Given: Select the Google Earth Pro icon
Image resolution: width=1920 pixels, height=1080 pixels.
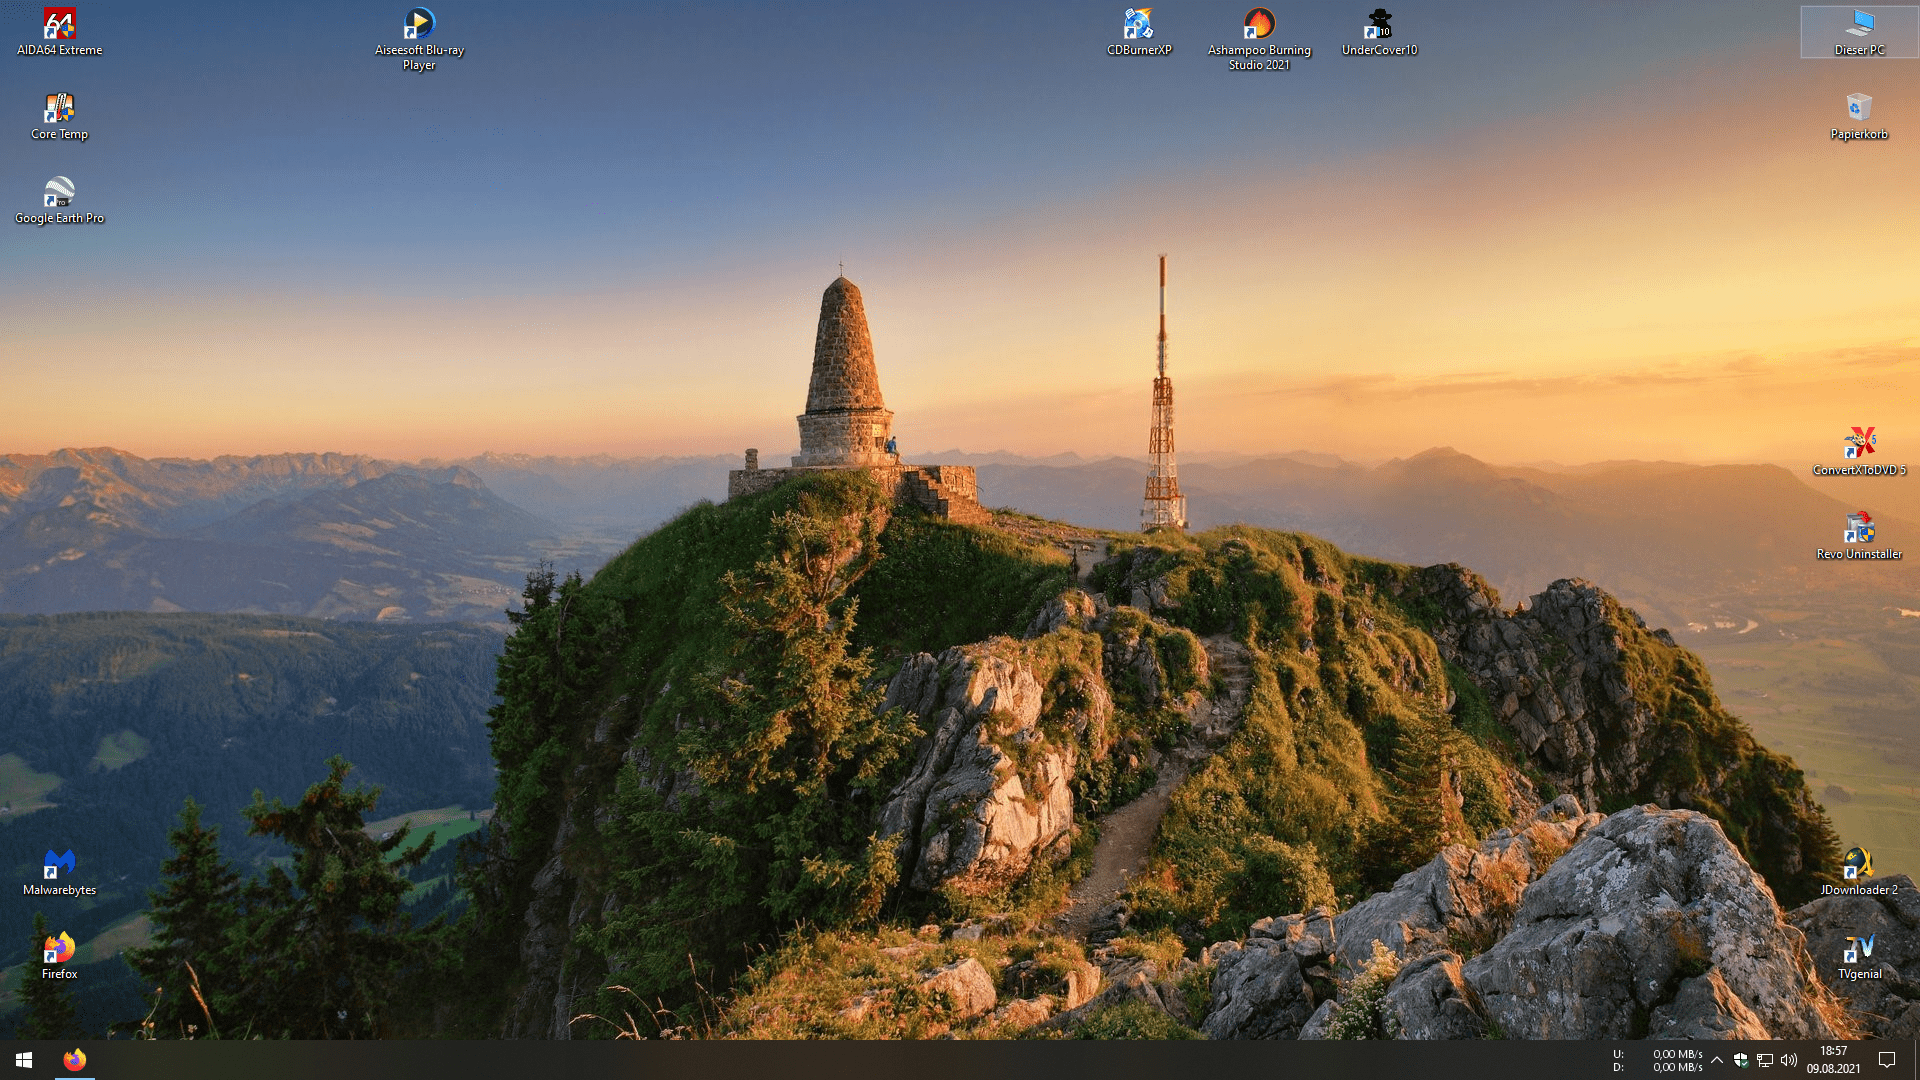Looking at the screenshot, I should coord(59,193).
